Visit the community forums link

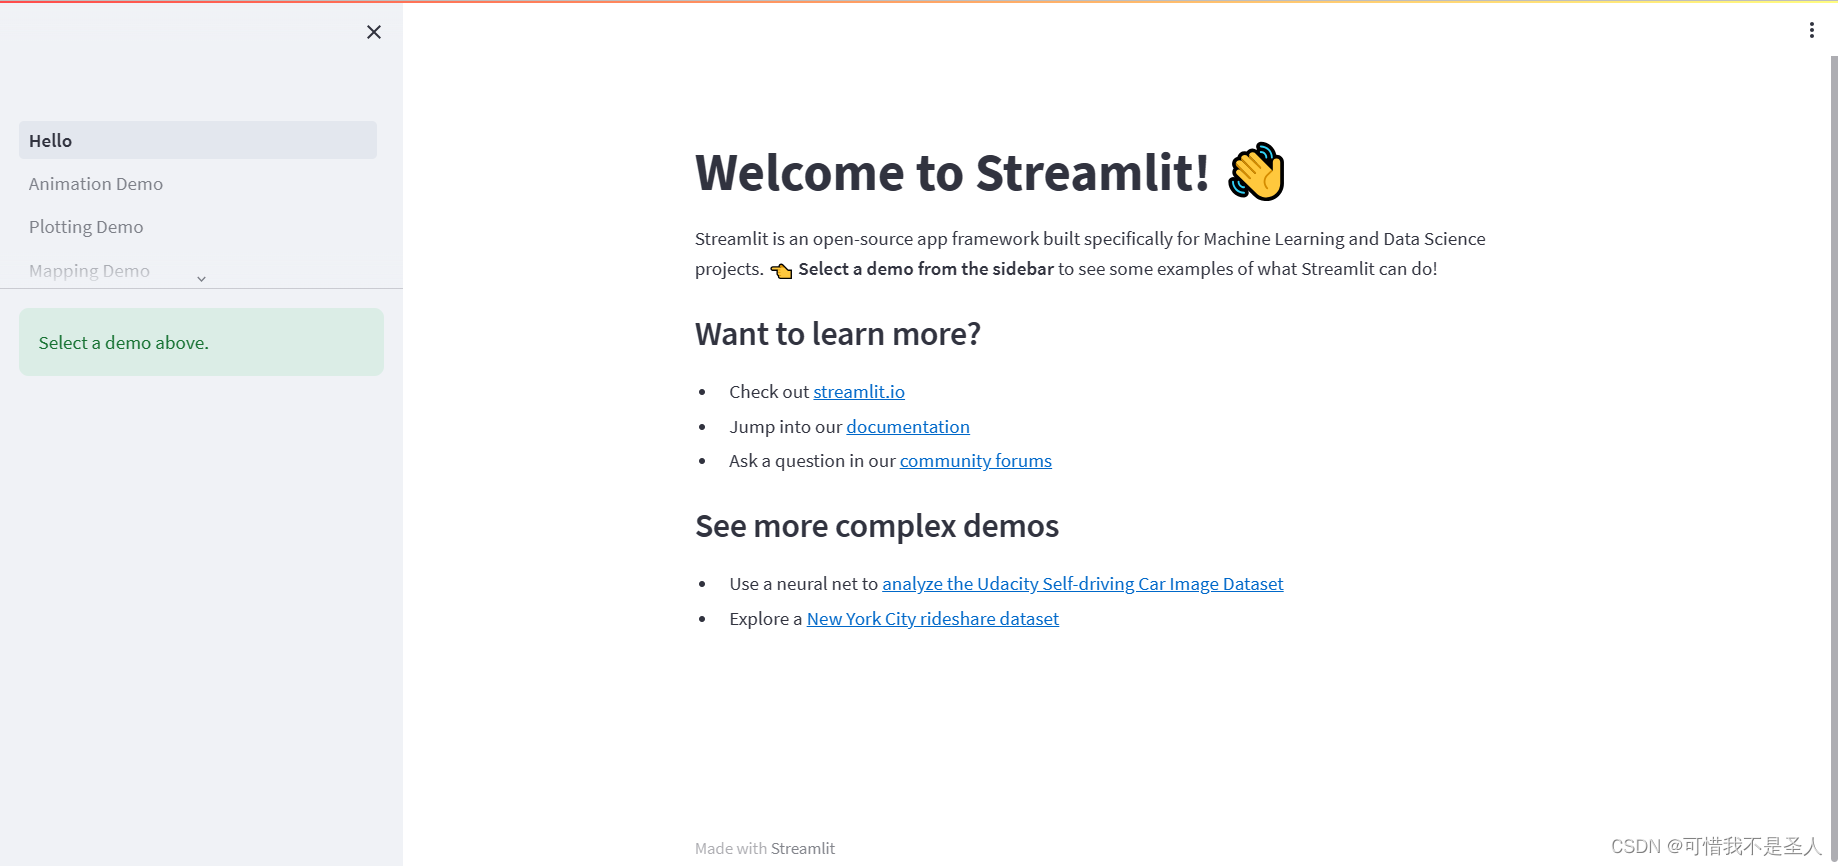coord(976,461)
